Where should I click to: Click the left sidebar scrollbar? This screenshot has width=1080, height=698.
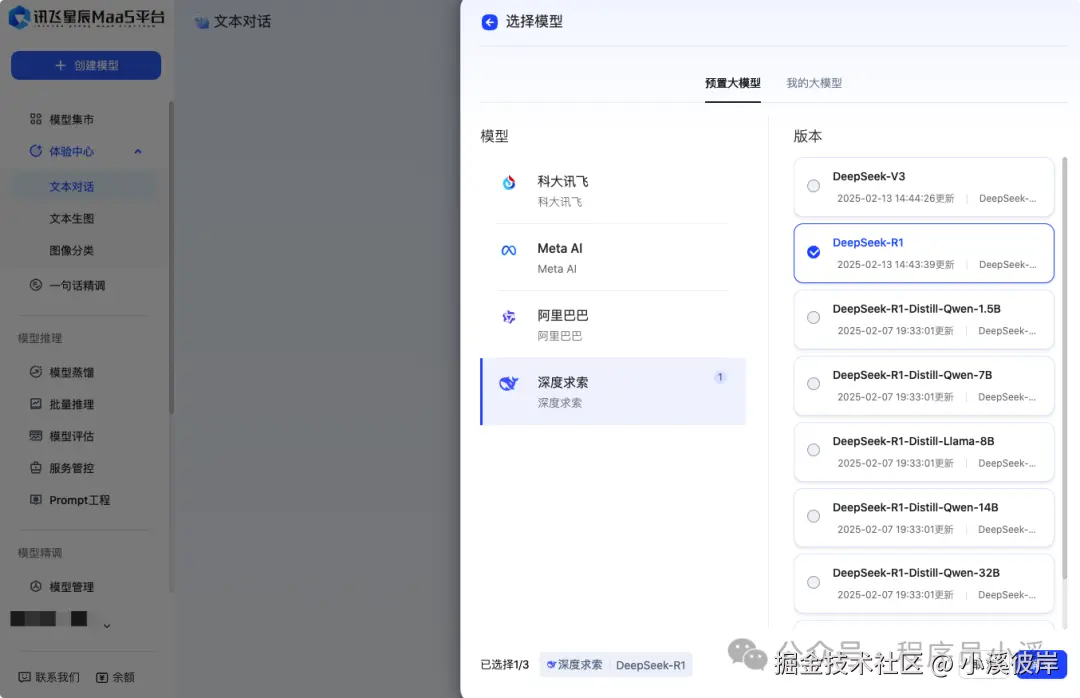(171, 258)
